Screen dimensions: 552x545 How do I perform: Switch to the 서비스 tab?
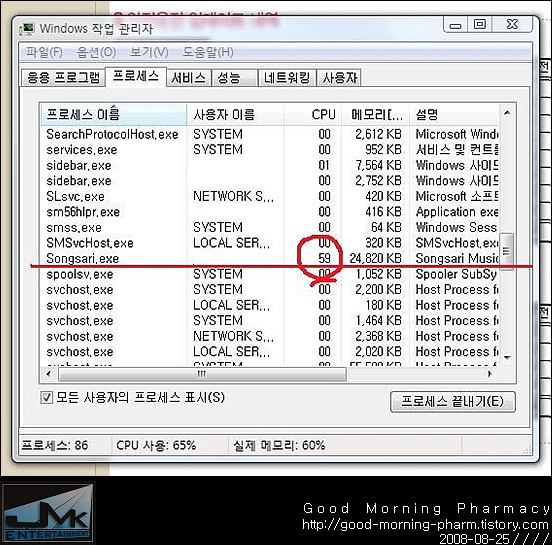(x=189, y=77)
